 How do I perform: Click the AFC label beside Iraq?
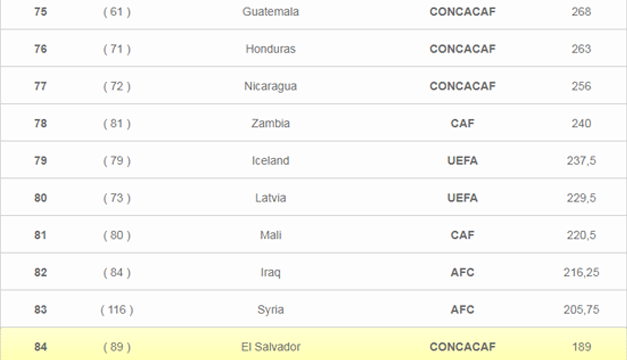tap(462, 272)
